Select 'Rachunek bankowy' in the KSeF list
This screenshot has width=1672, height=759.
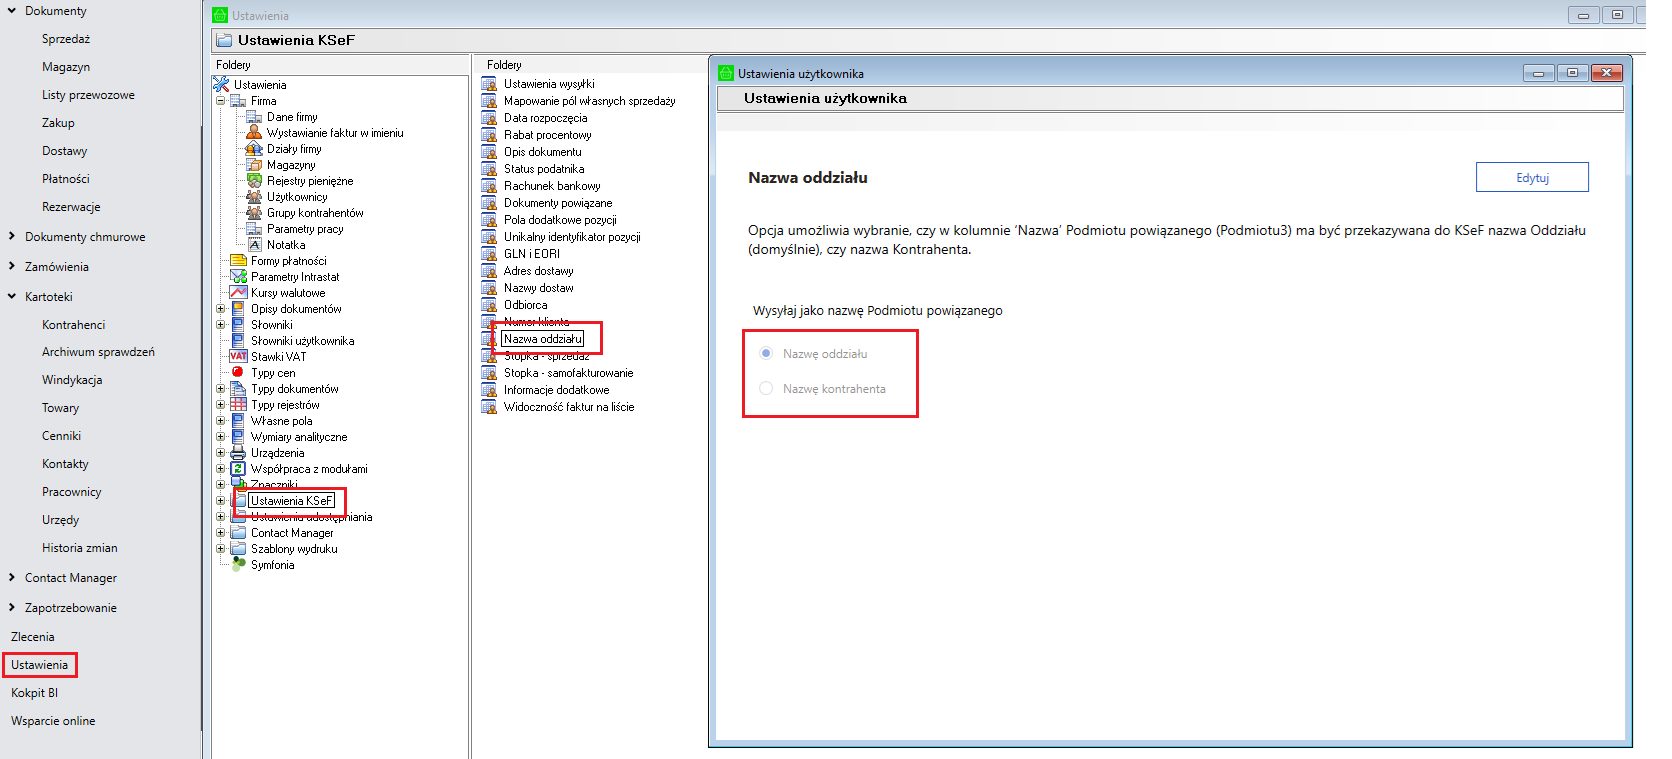[x=552, y=186]
